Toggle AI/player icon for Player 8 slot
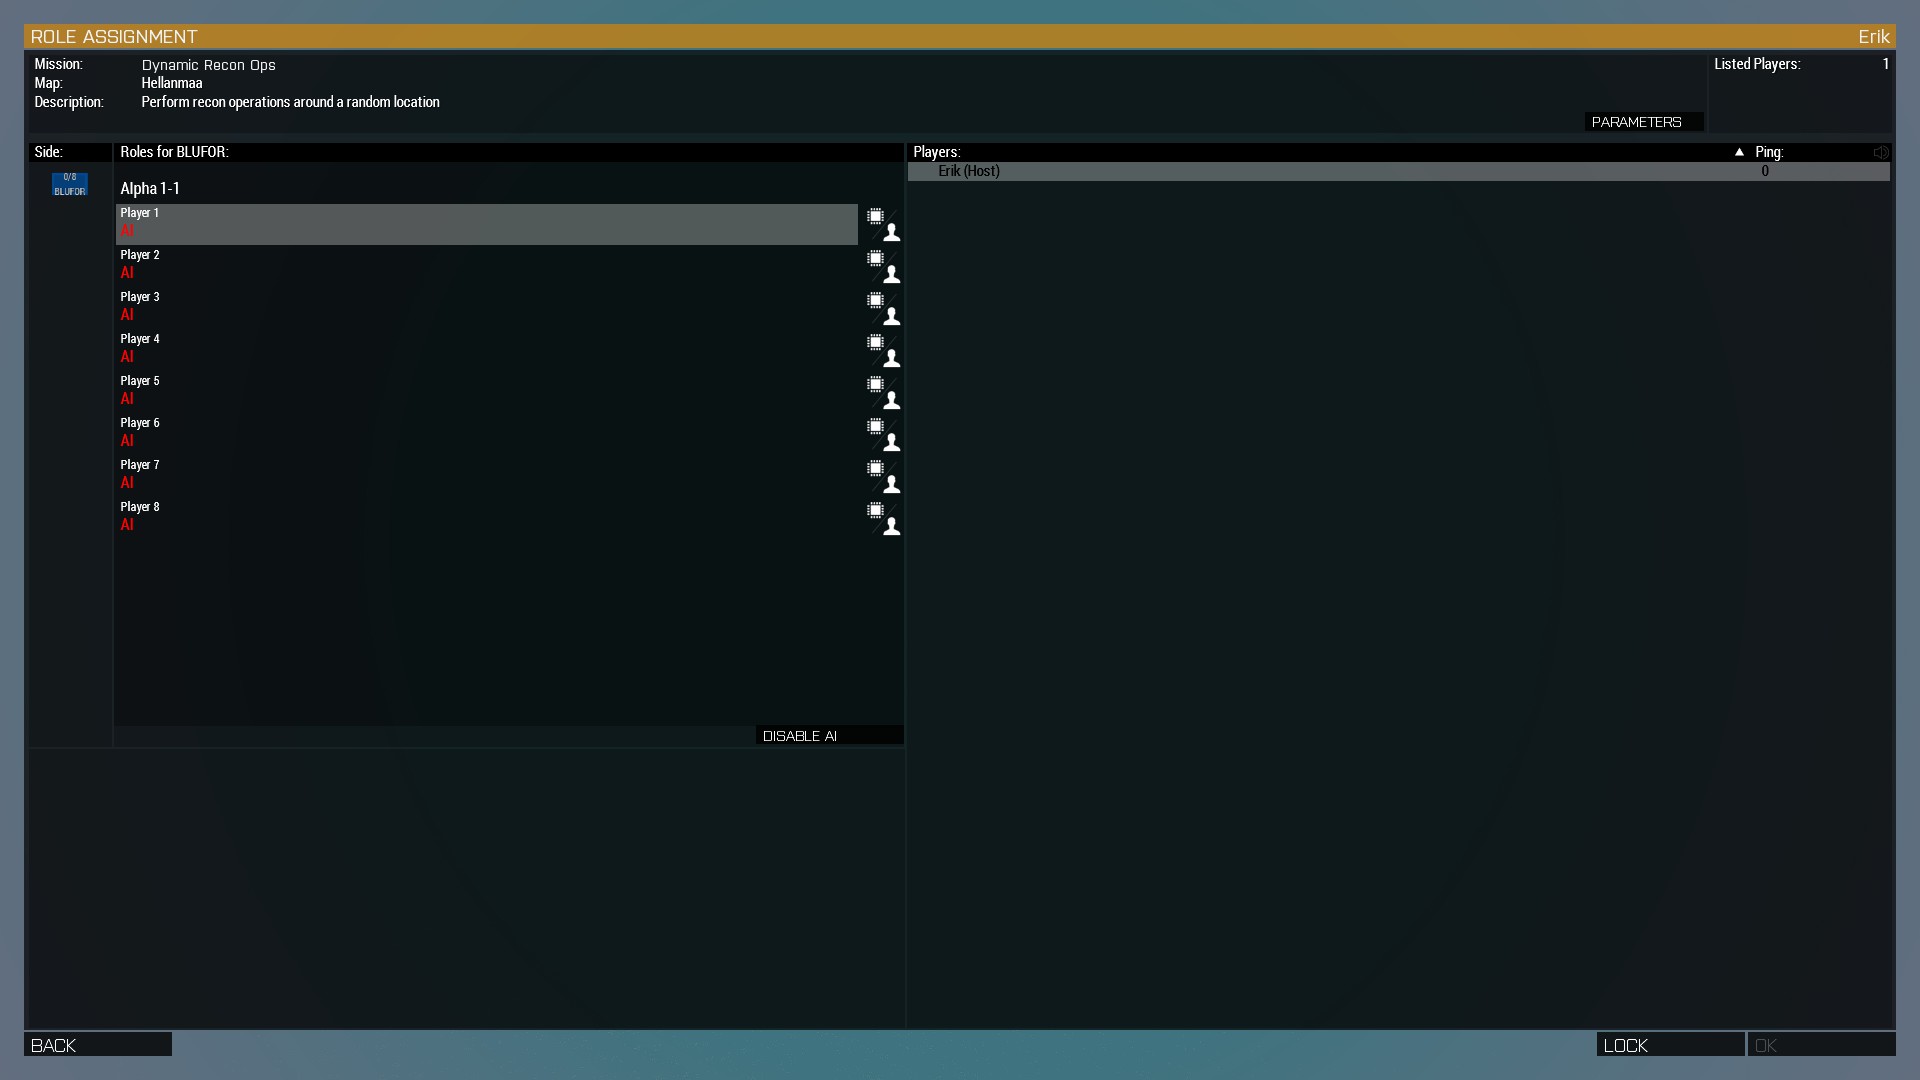The width and height of the screenshot is (1920, 1080). pos(883,519)
